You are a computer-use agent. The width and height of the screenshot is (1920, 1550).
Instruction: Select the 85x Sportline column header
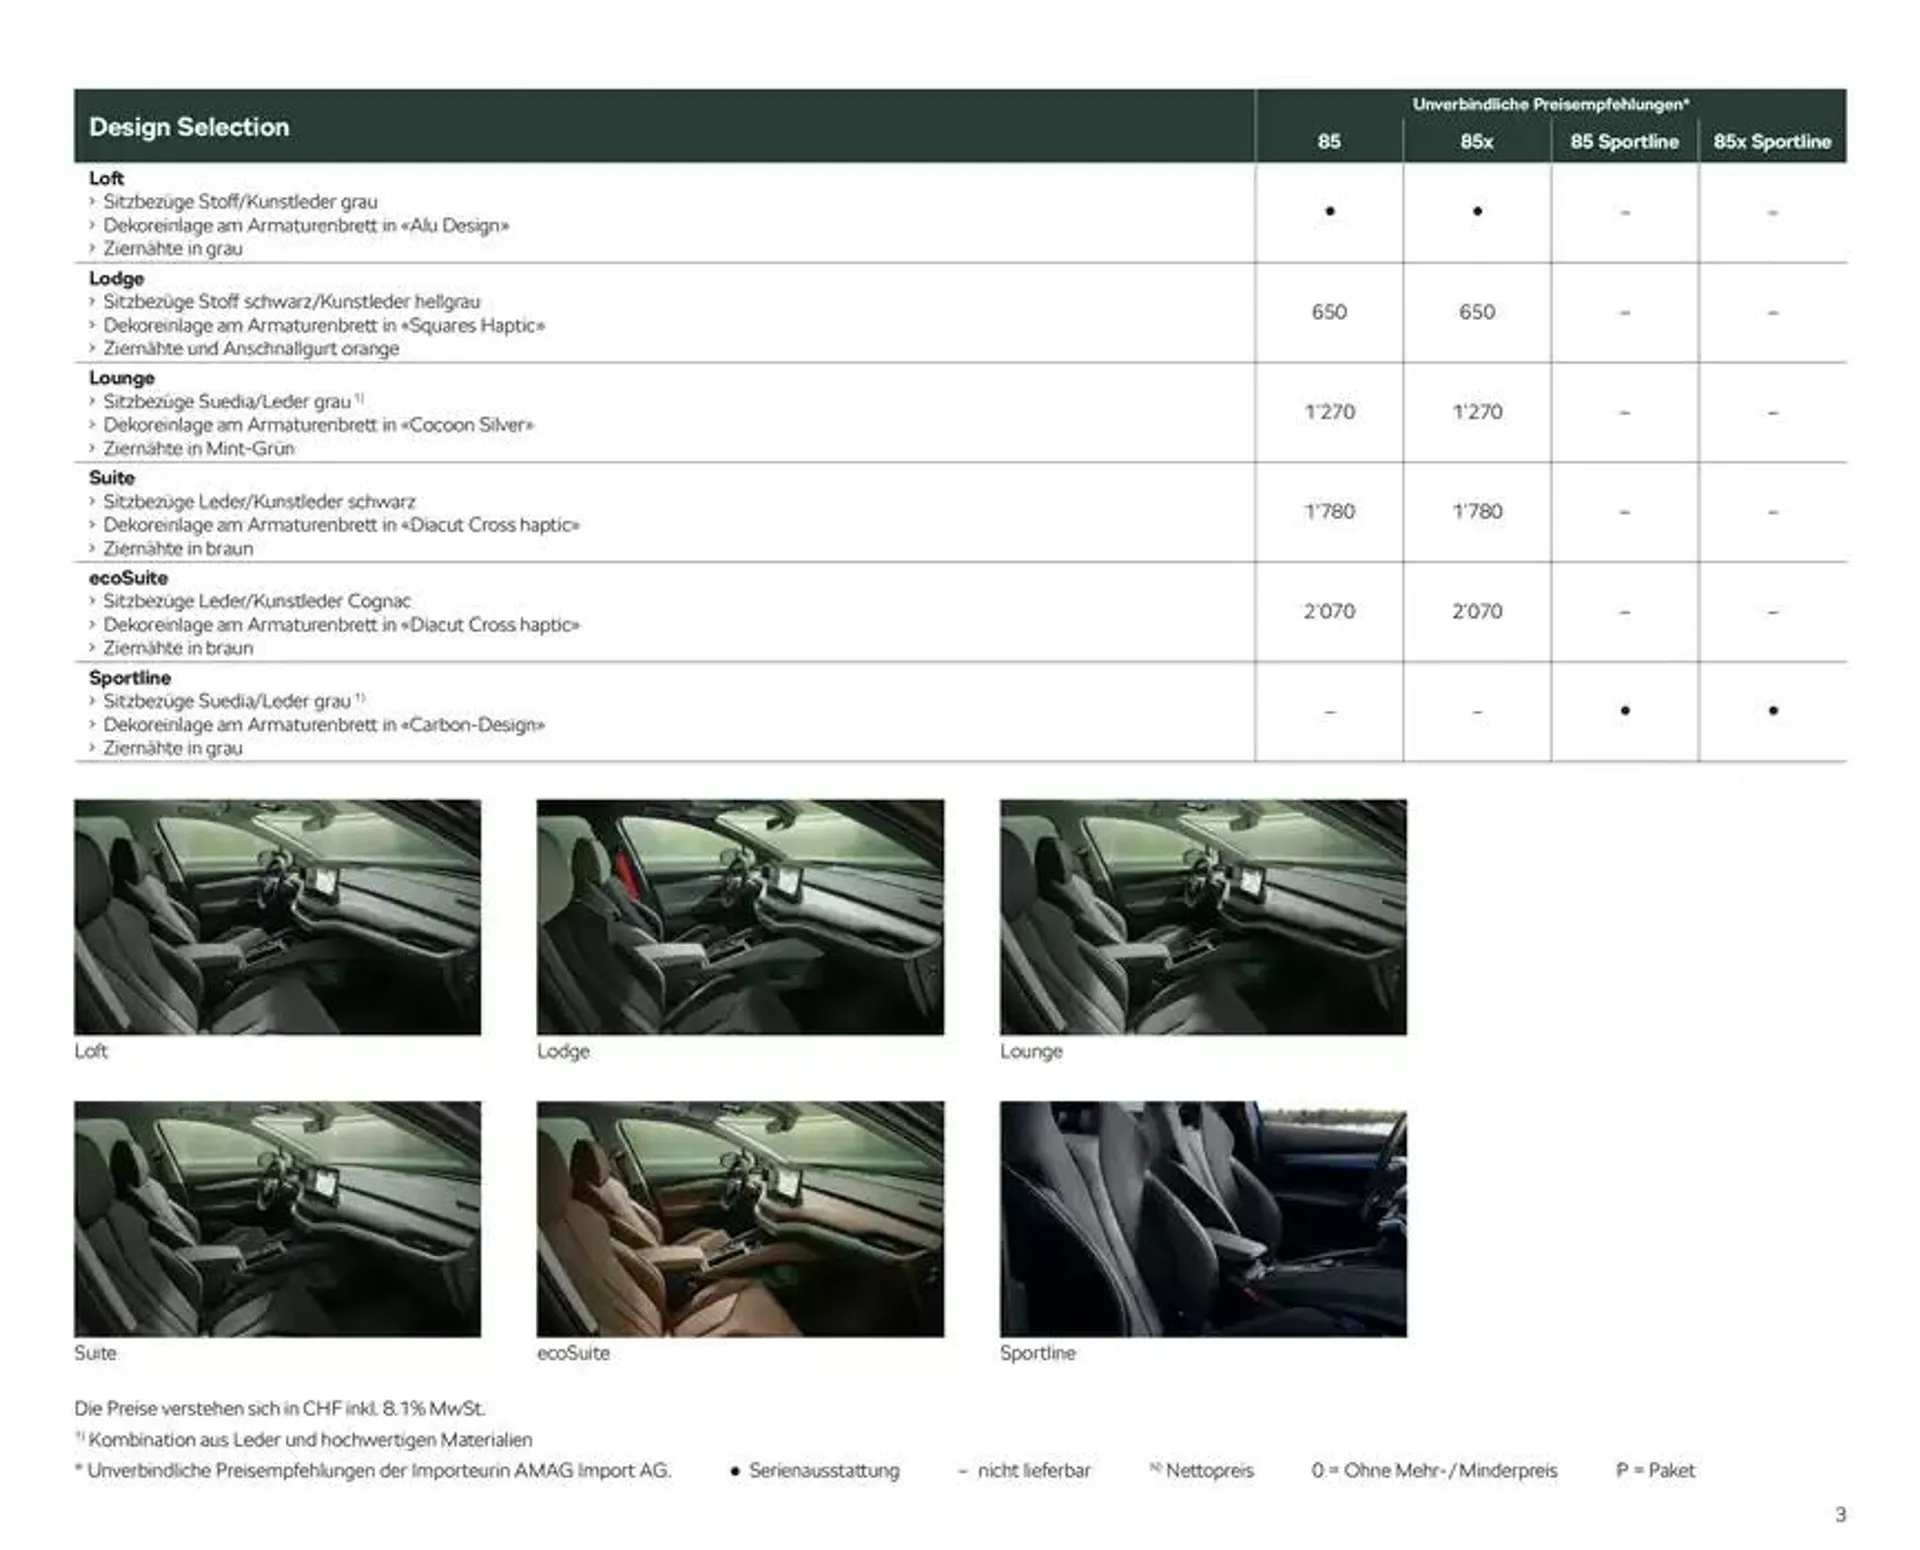pyautogui.click(x=1773, y=142)
